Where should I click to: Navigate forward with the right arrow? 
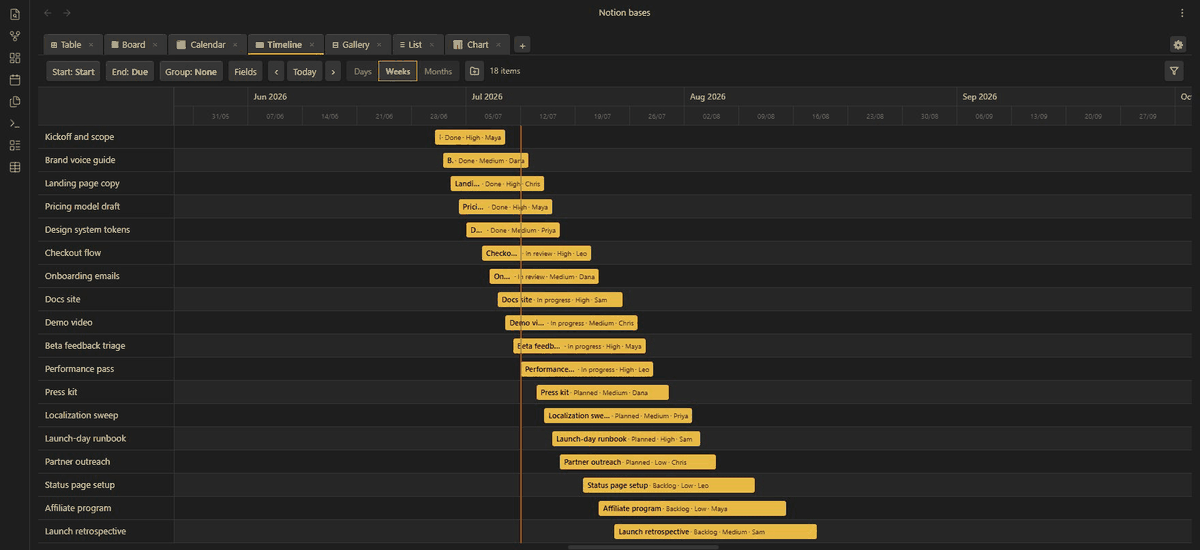click(67, 13)
